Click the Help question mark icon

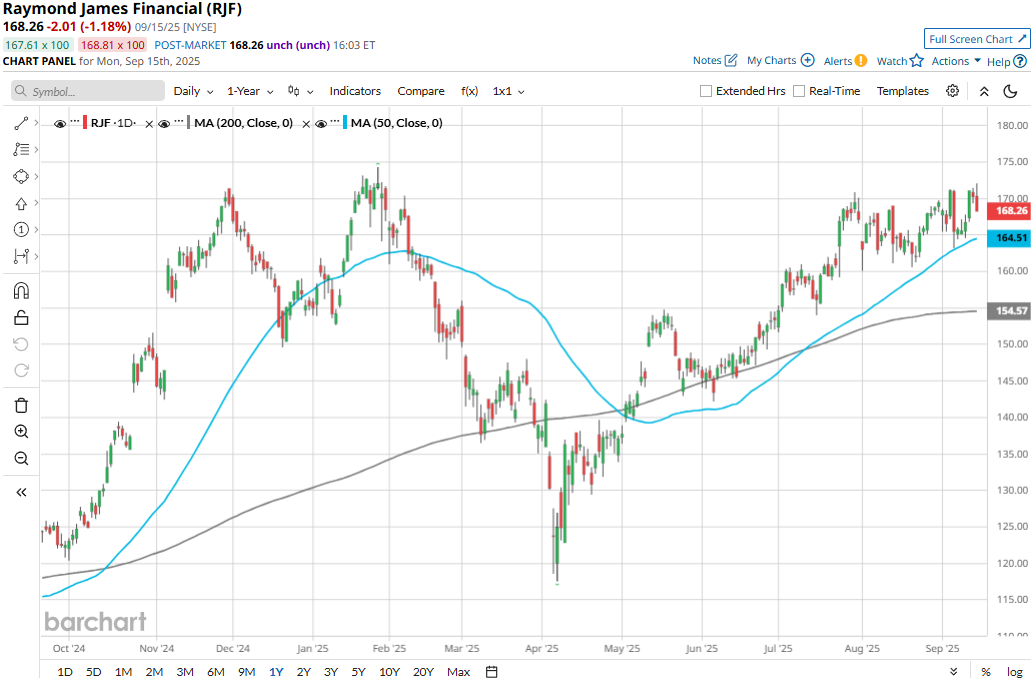coord(1020,61)
